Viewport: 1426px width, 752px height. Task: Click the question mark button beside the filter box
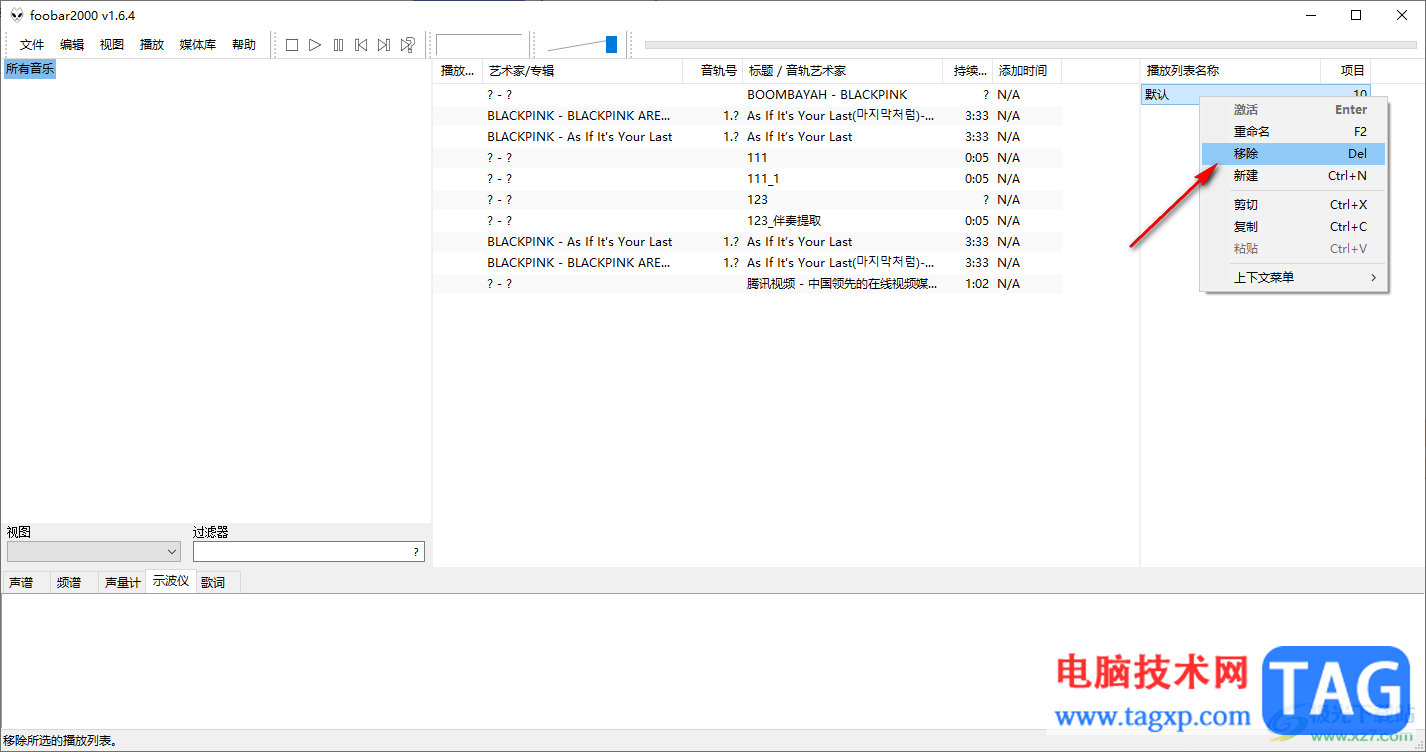click(416, 552)
